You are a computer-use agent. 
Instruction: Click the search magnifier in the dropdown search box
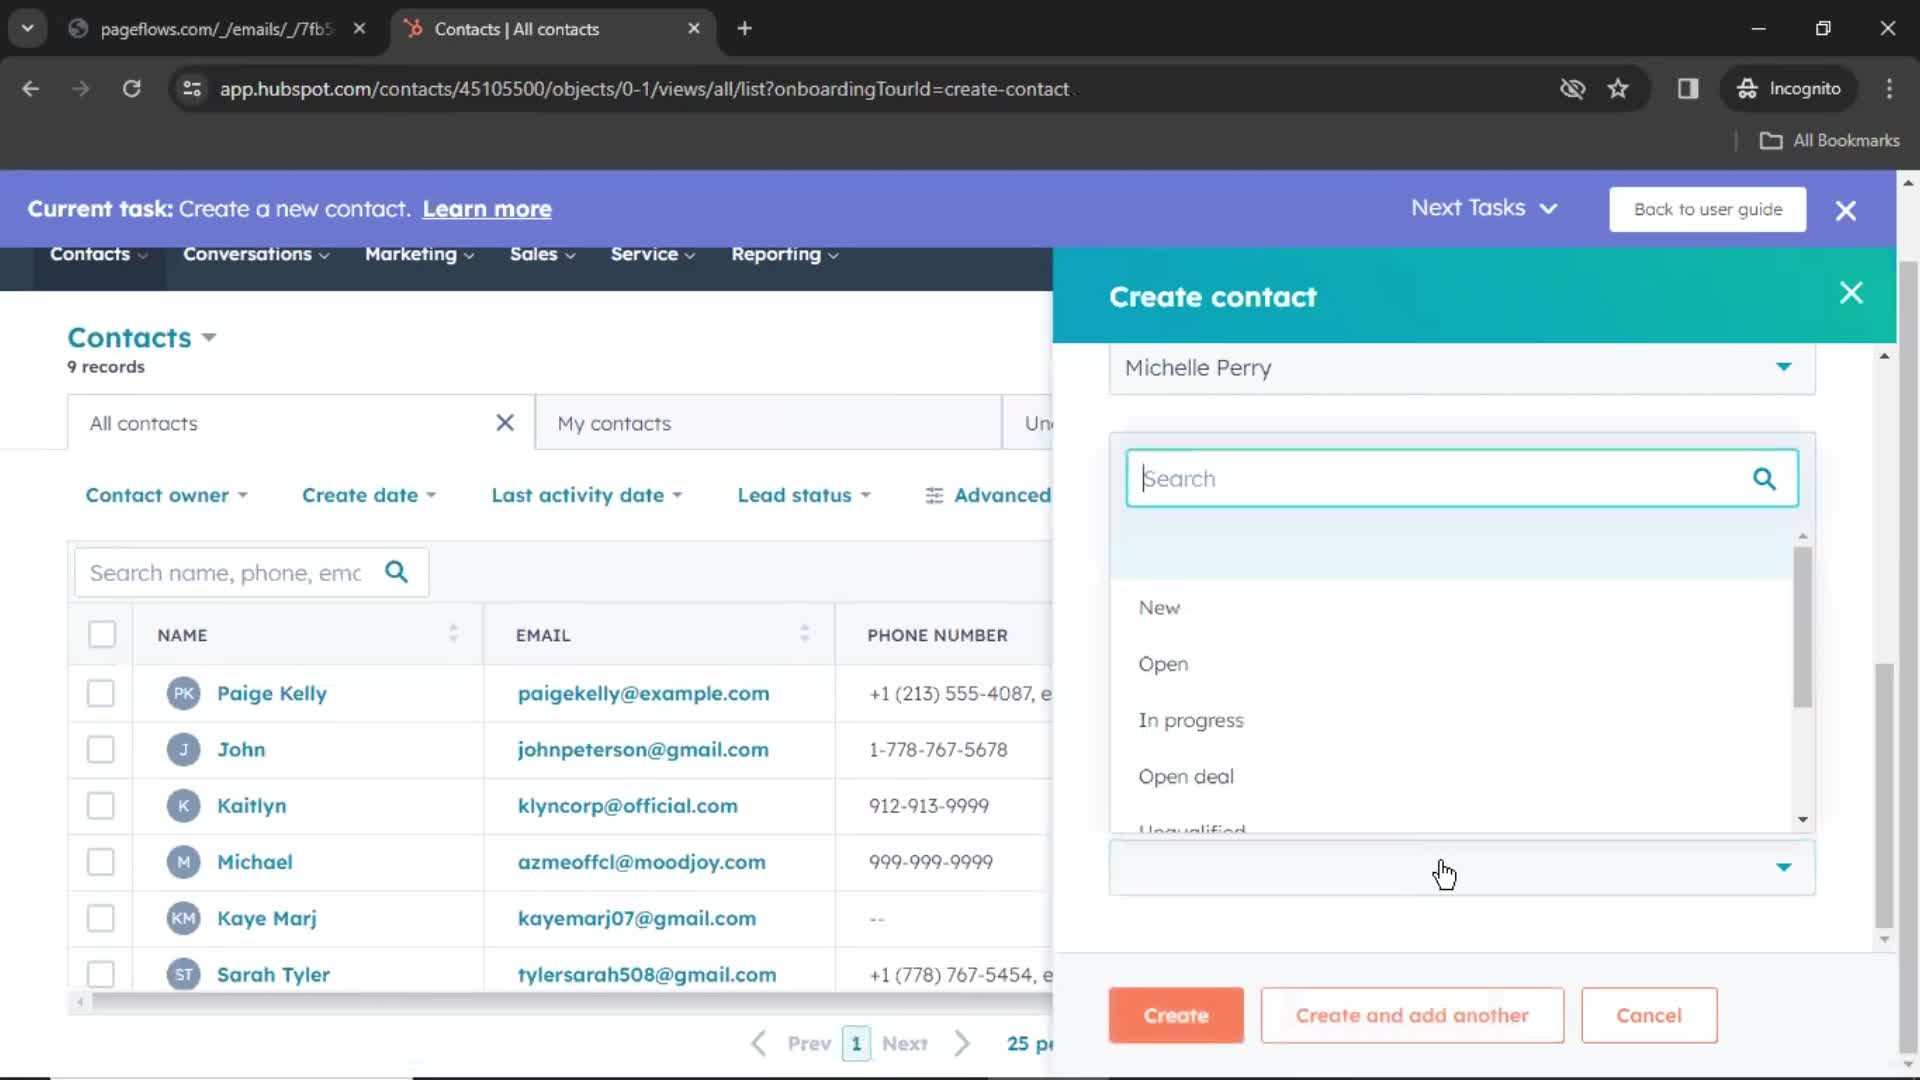[x=1764, y=479]
